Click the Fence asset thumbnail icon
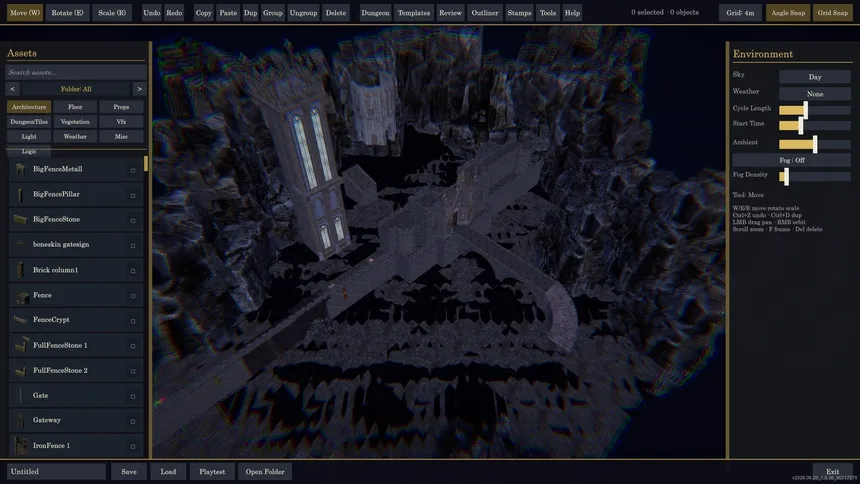 coord(22,296)
